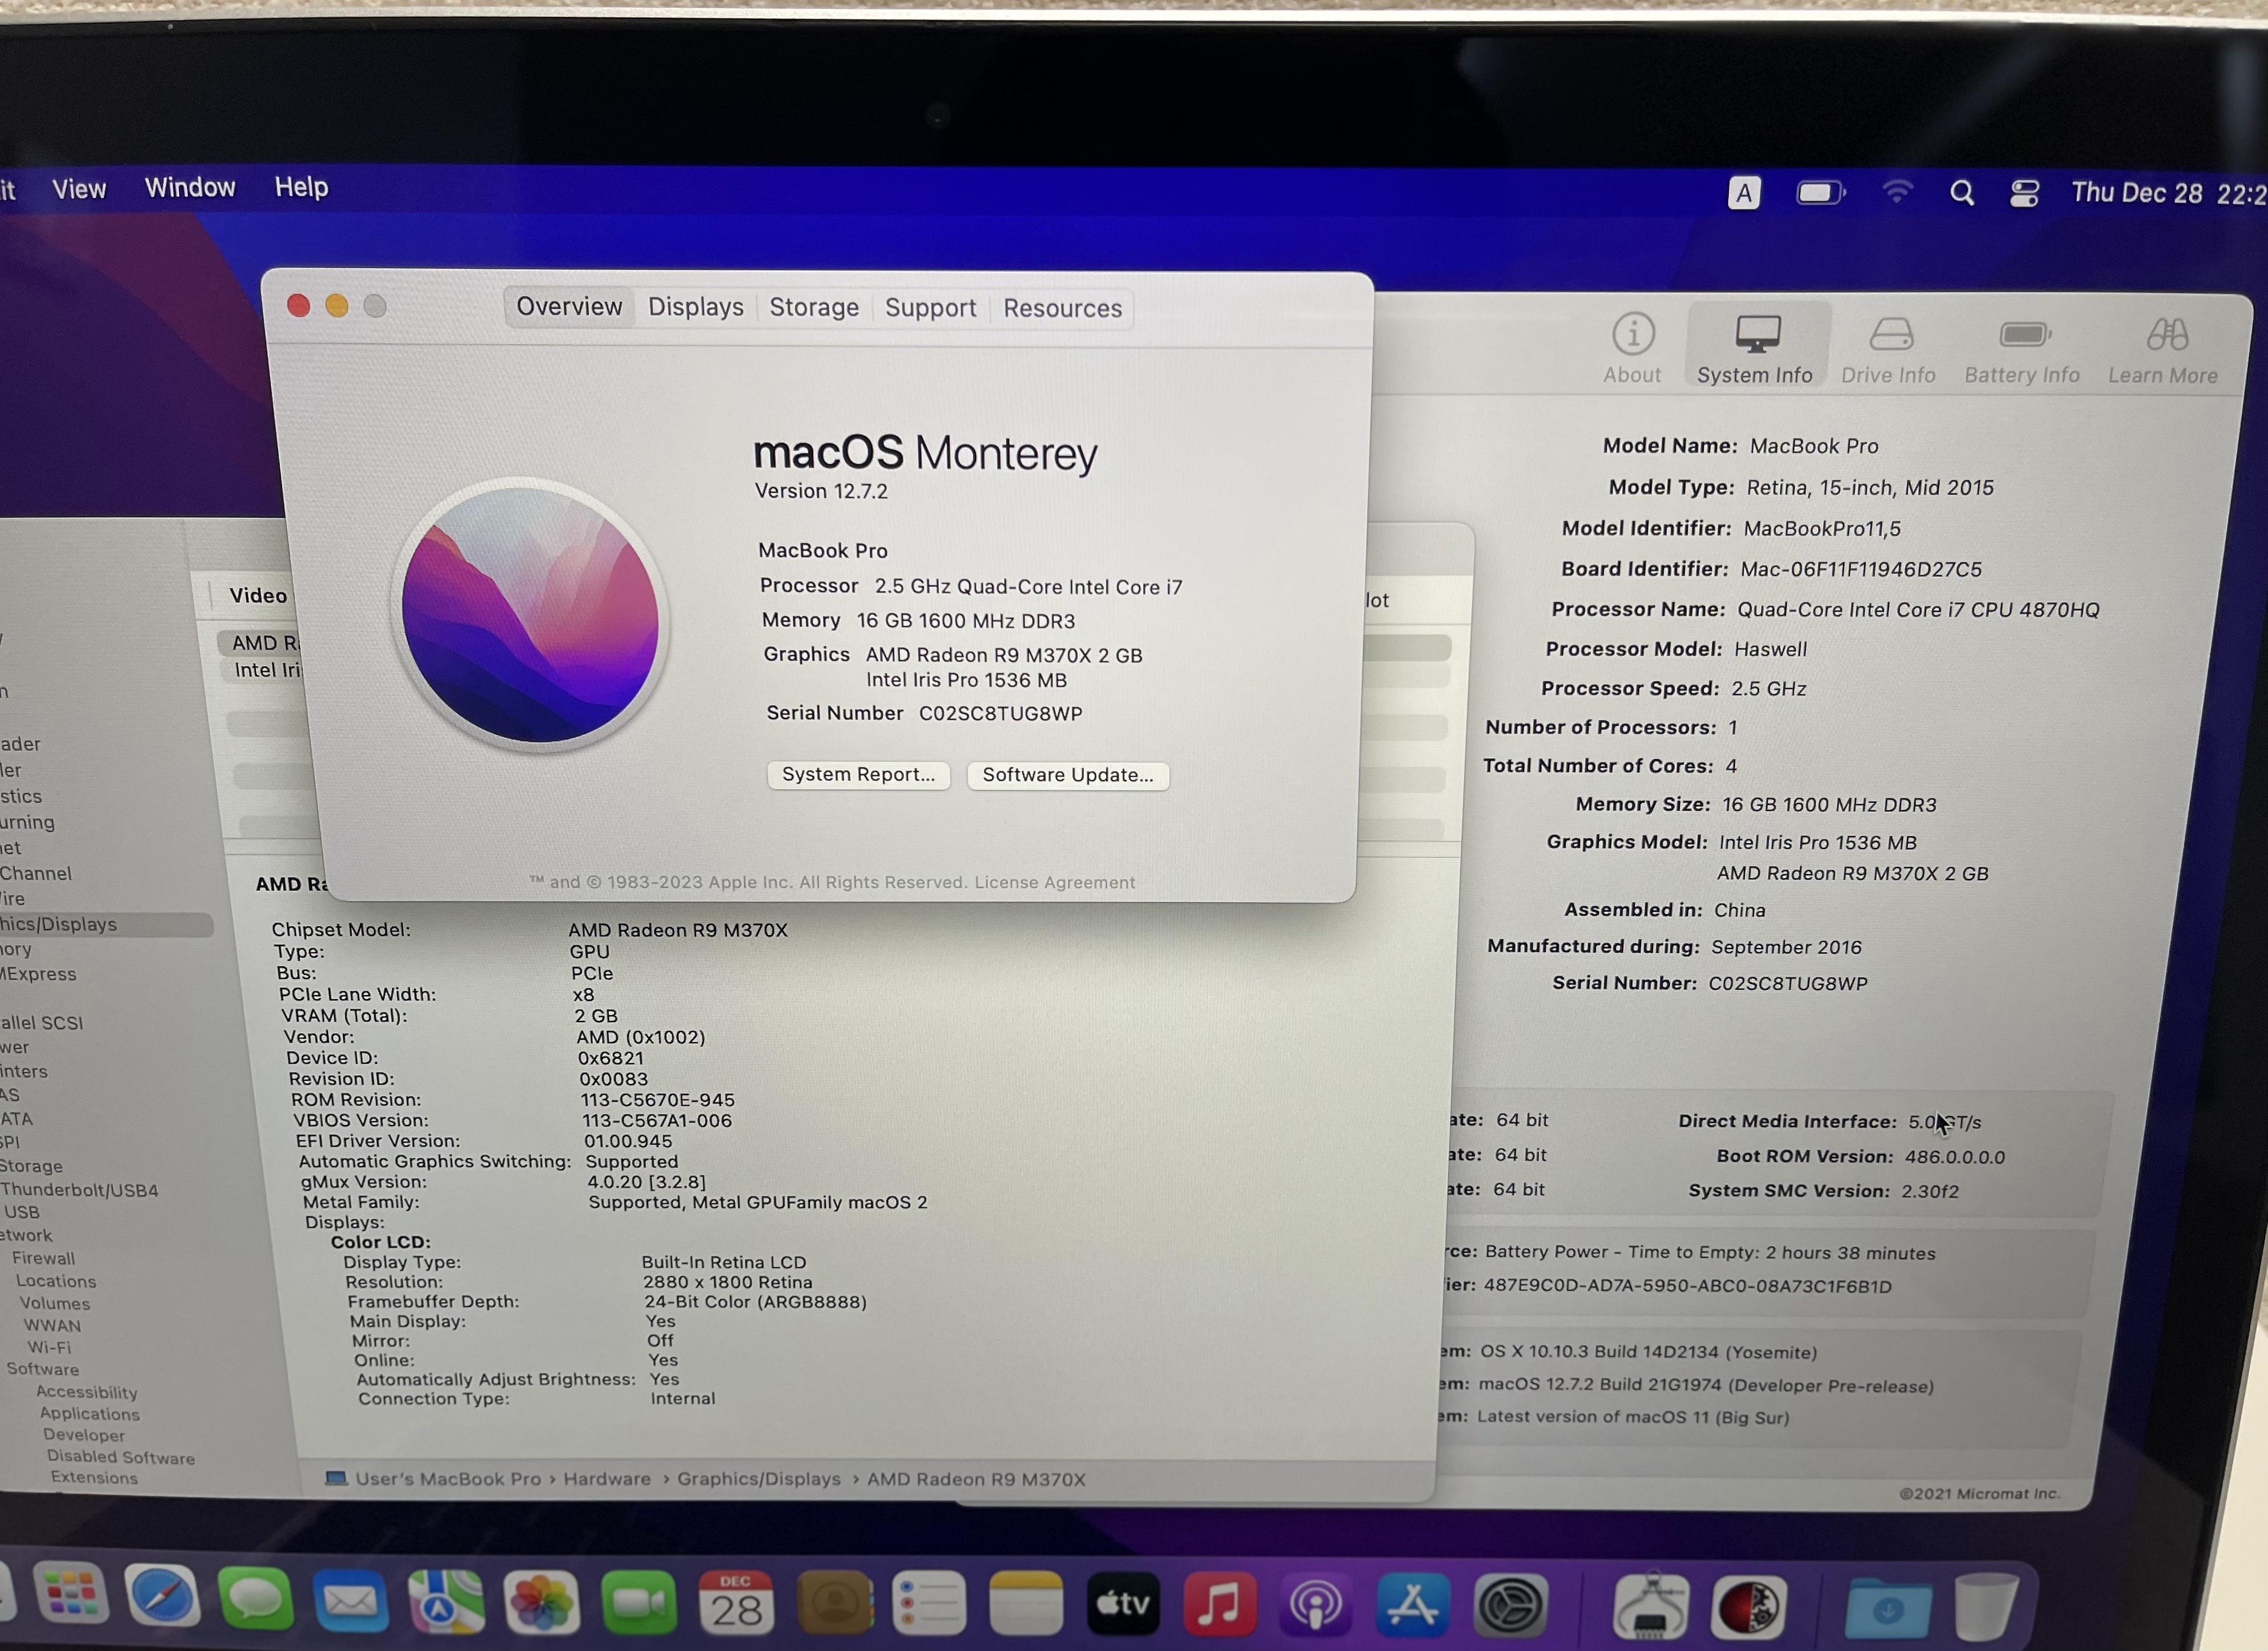The height and width of the screenshot is (1651, 2268).
Task: Click the serial number C02SC8TUG8WP in About This Mac
Action: [1001, 713]
